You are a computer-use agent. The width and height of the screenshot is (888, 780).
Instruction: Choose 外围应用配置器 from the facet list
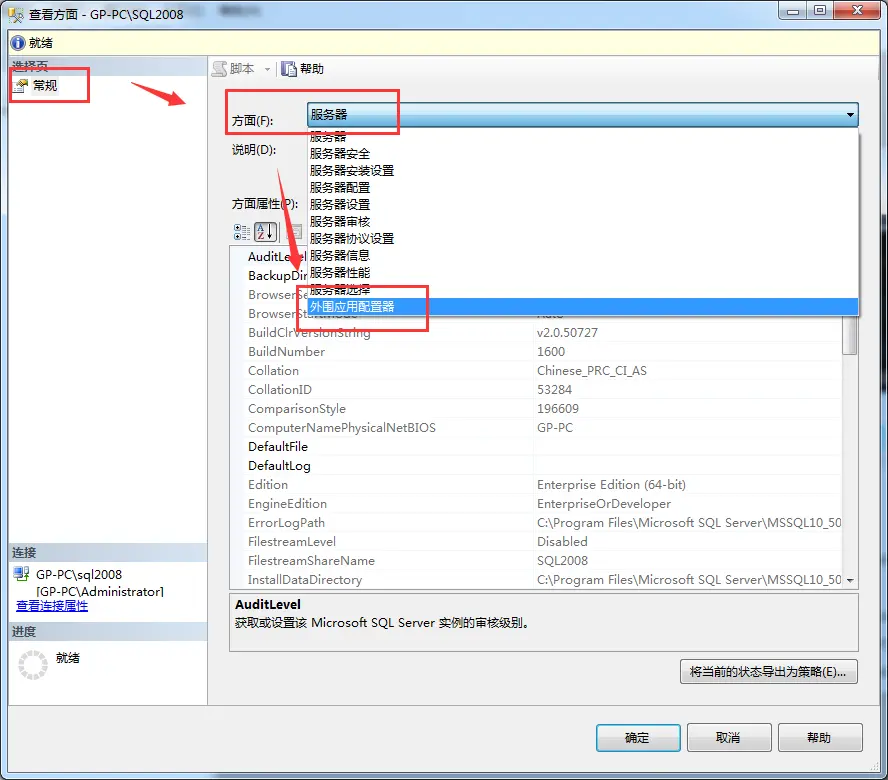click(352, 307)
